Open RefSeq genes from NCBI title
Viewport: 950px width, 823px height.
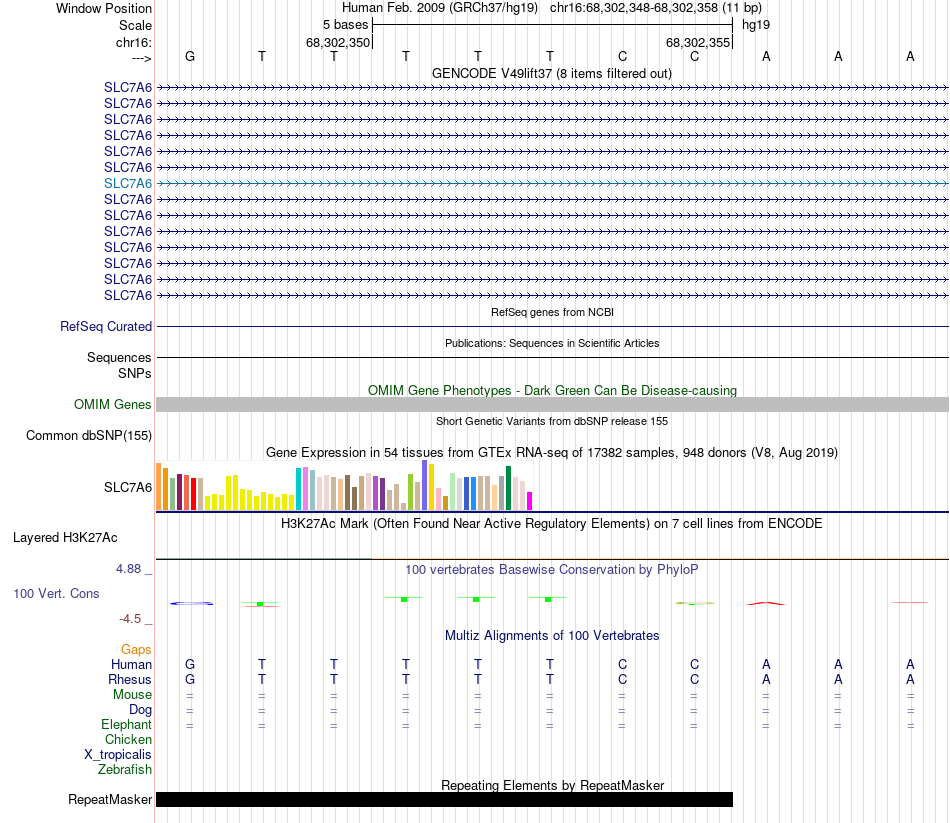[552, 312]
